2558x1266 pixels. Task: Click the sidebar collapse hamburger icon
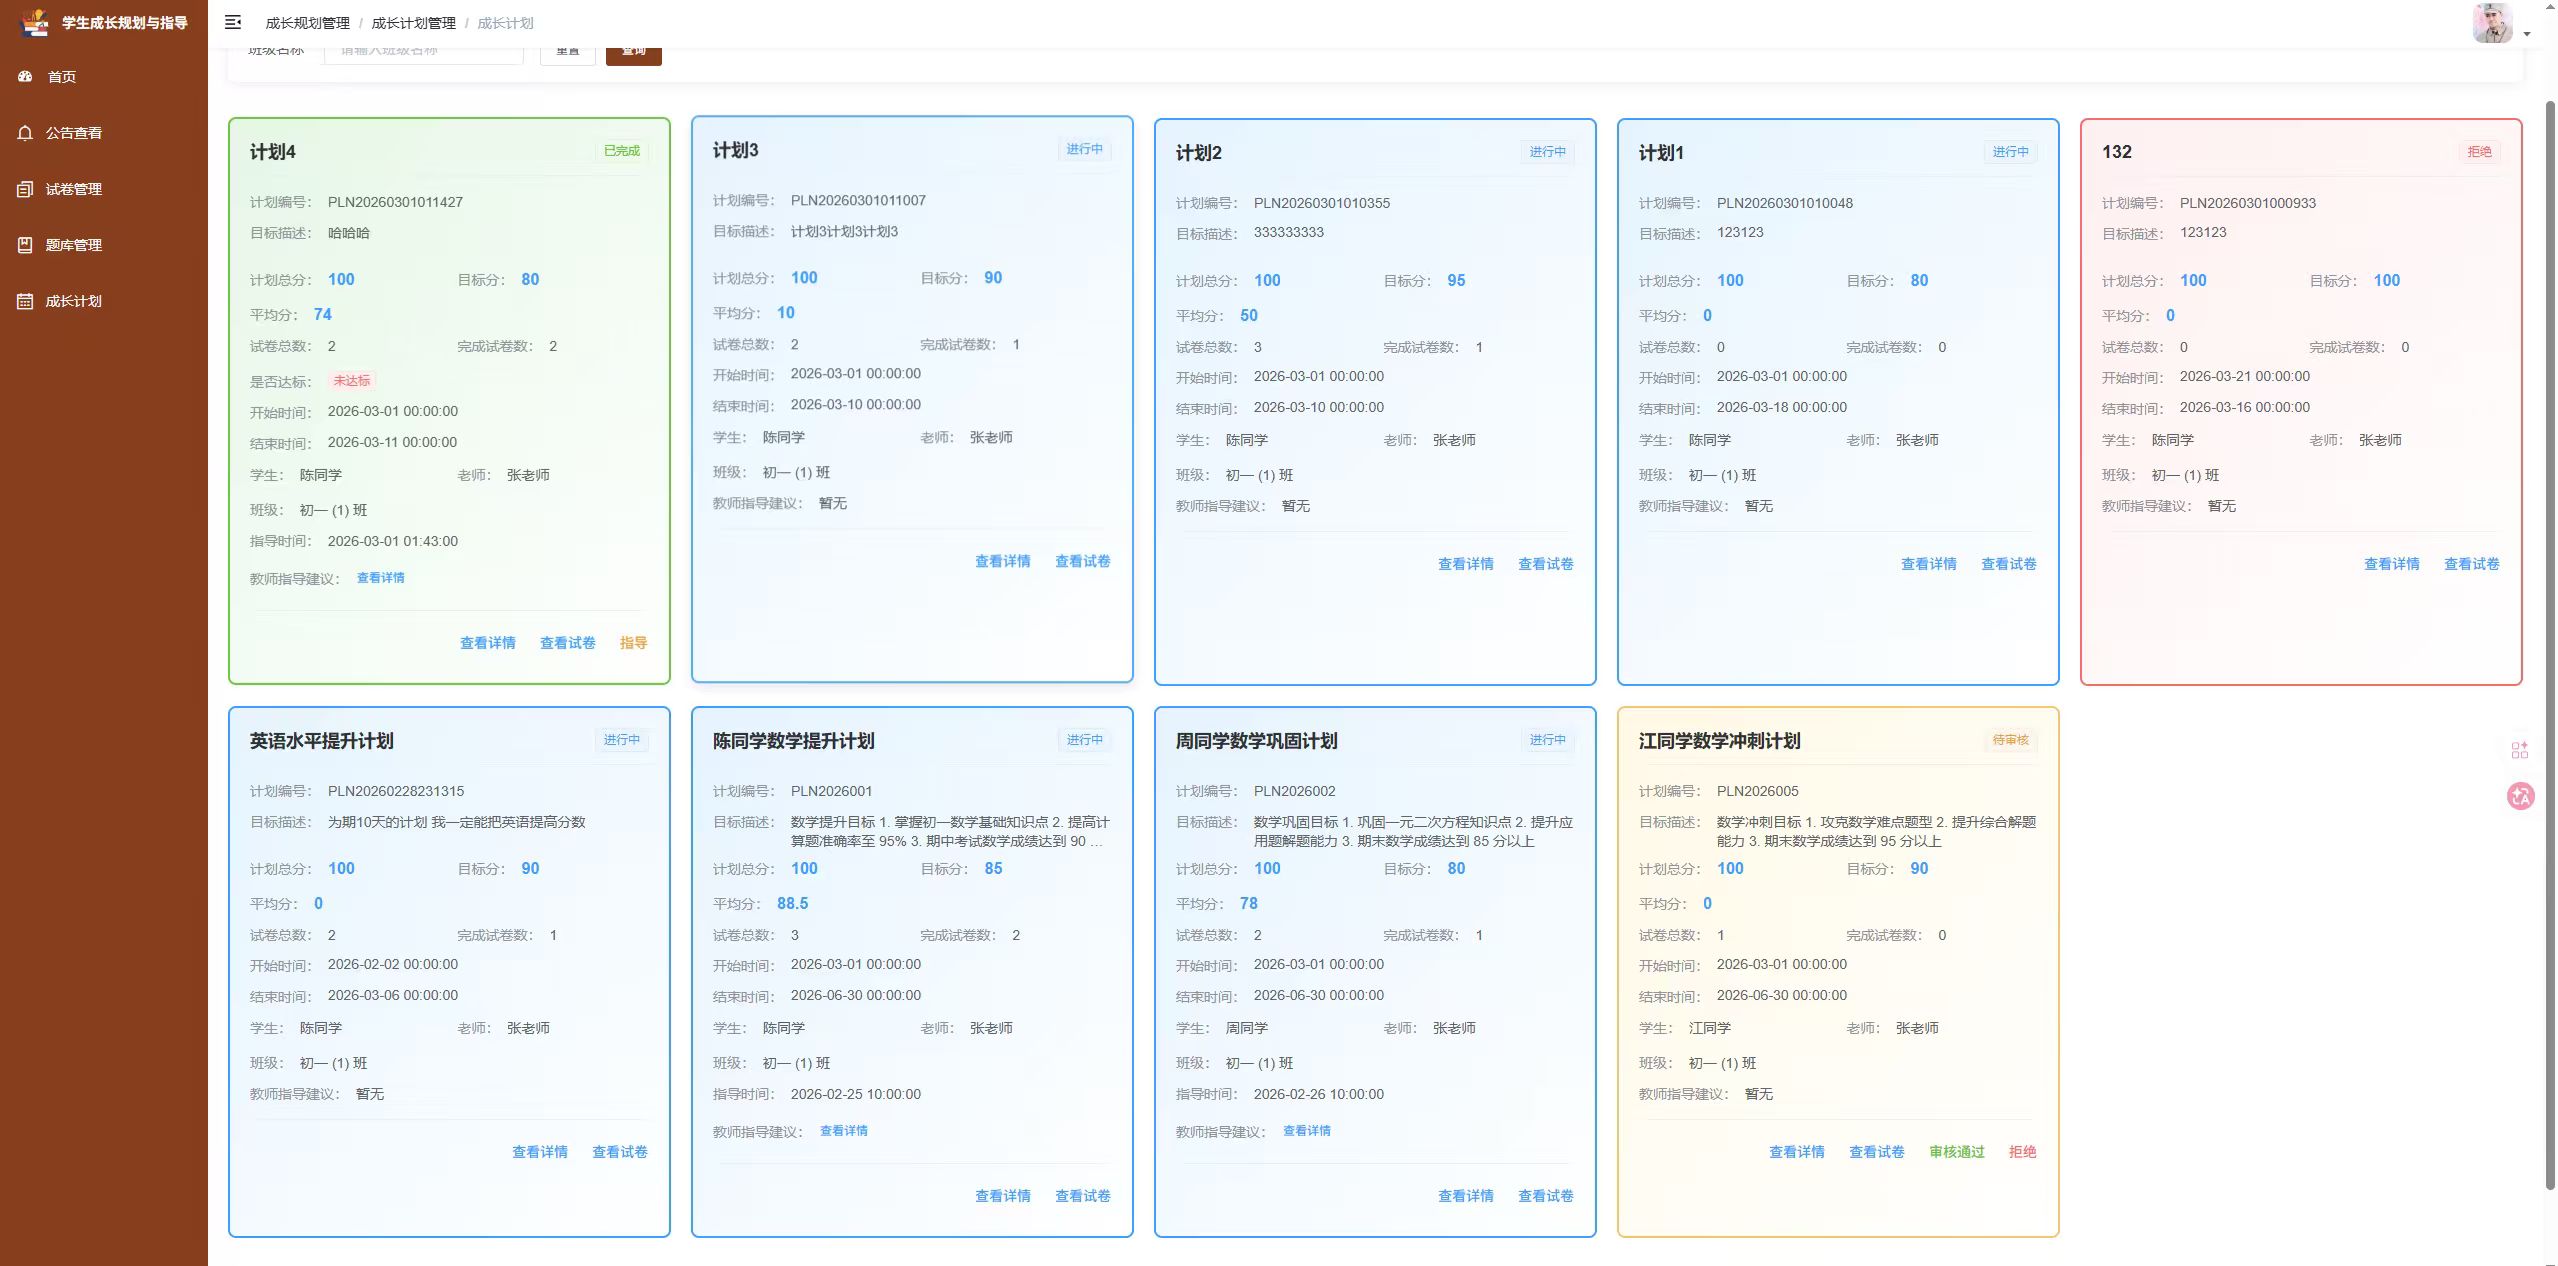click(x=233, y=22)
